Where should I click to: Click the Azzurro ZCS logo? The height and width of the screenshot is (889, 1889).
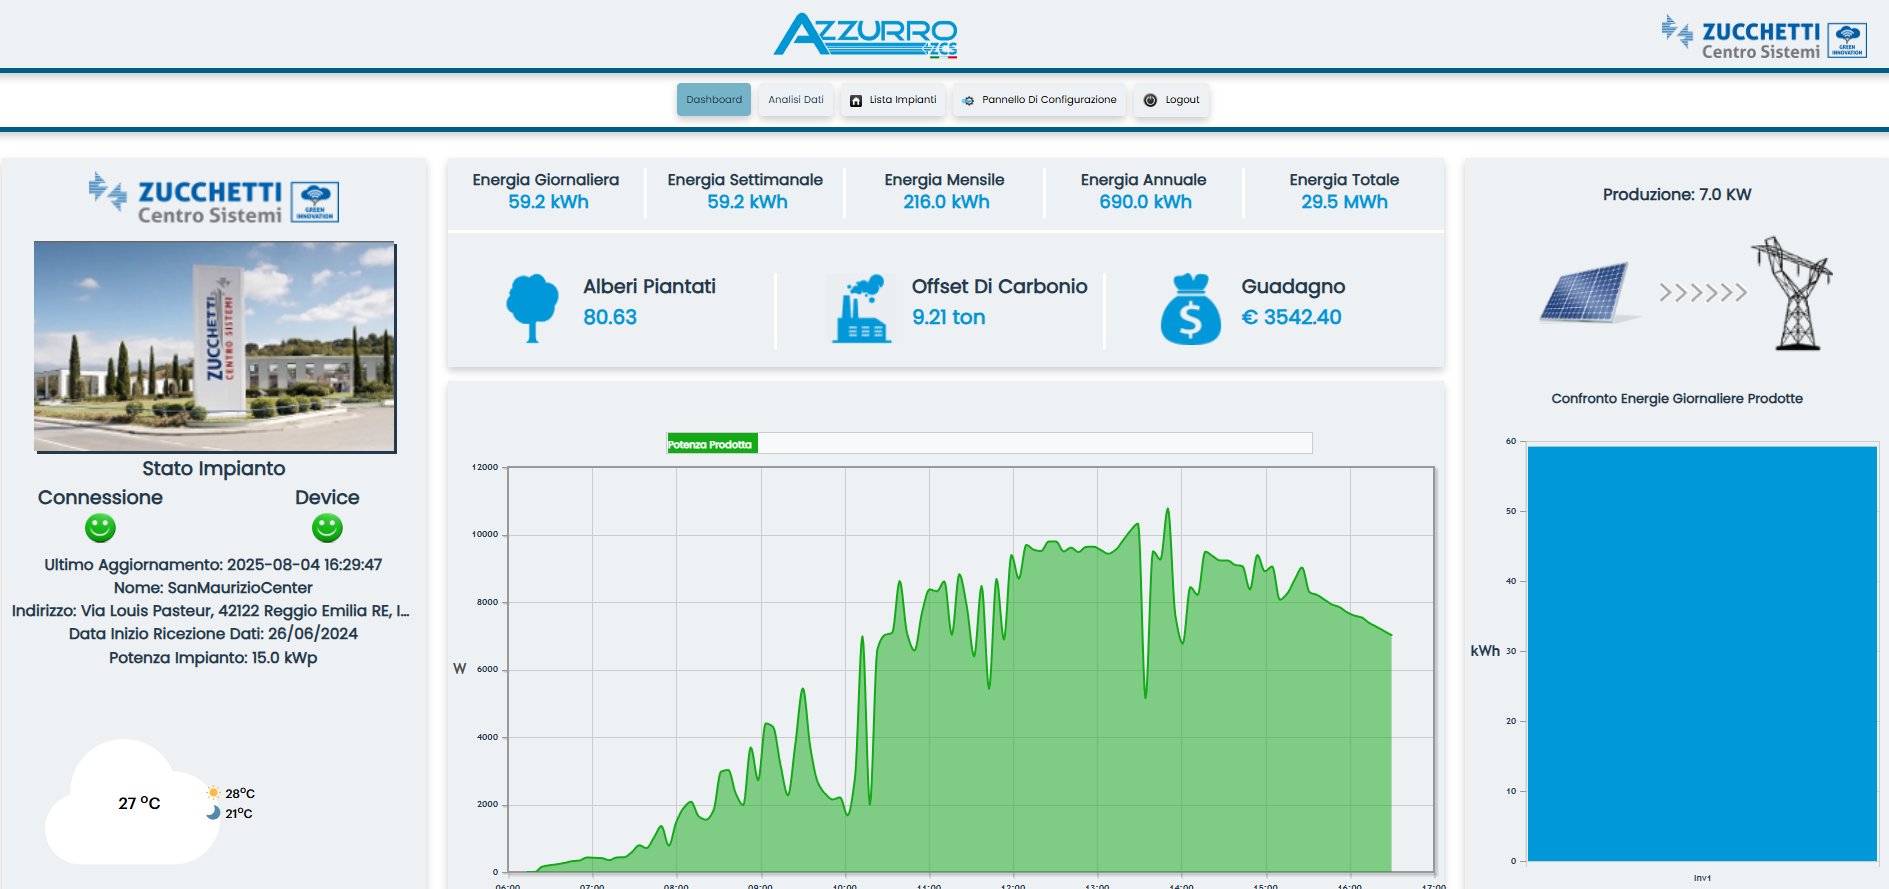[x=865, y=36]
